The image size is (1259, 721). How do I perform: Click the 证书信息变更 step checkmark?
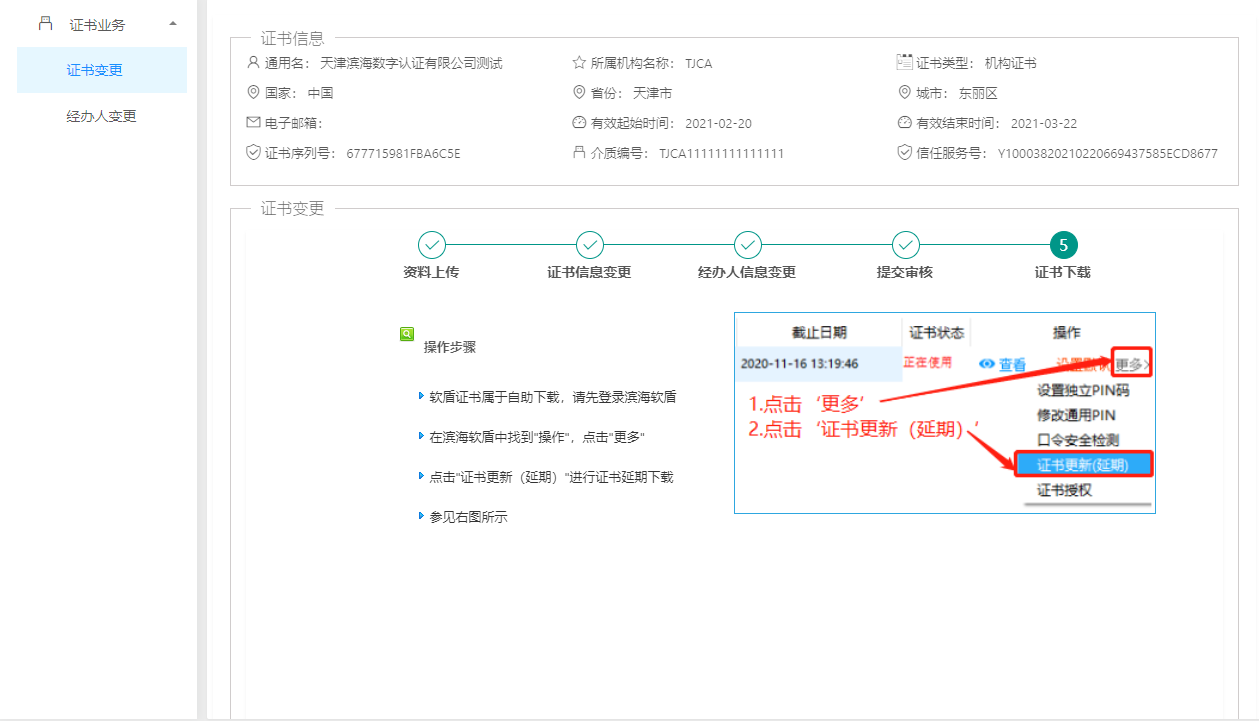point(589,245)
